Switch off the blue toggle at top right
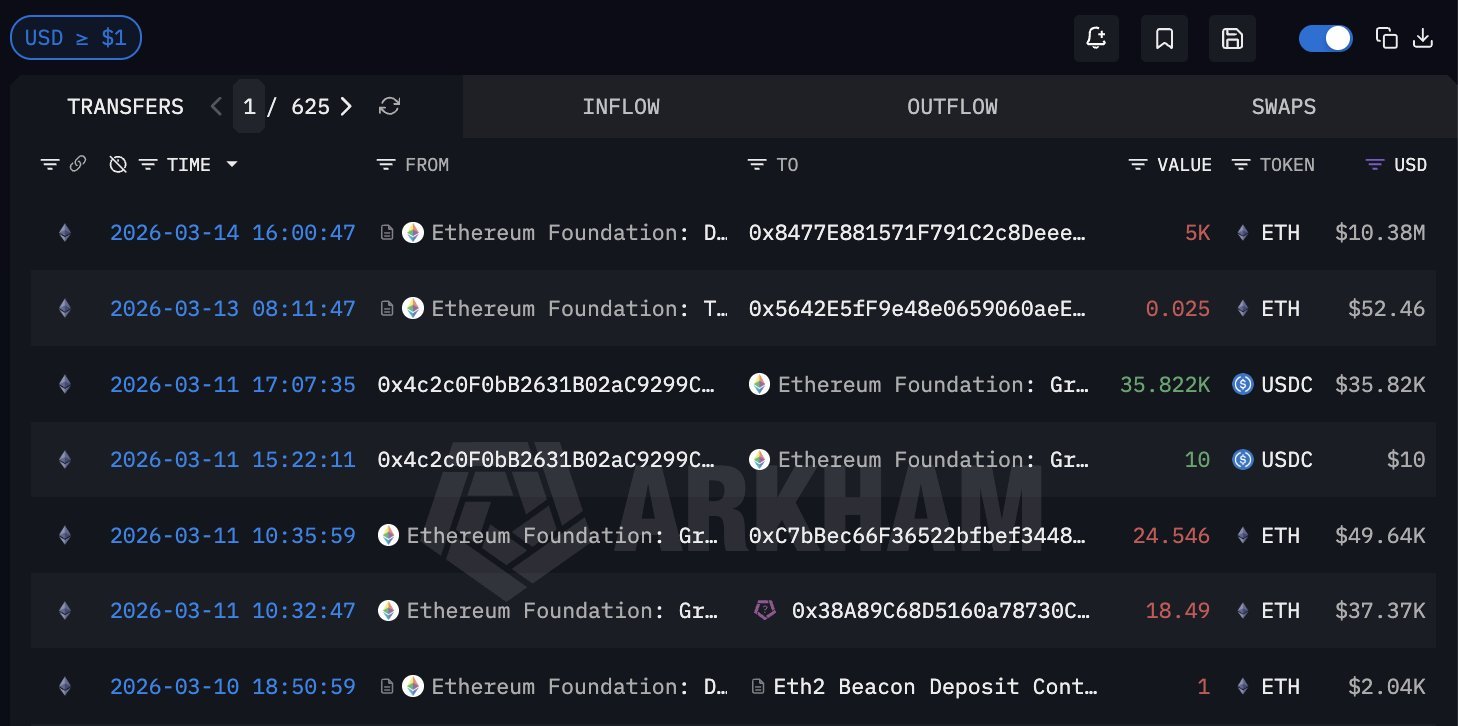 1326,36
